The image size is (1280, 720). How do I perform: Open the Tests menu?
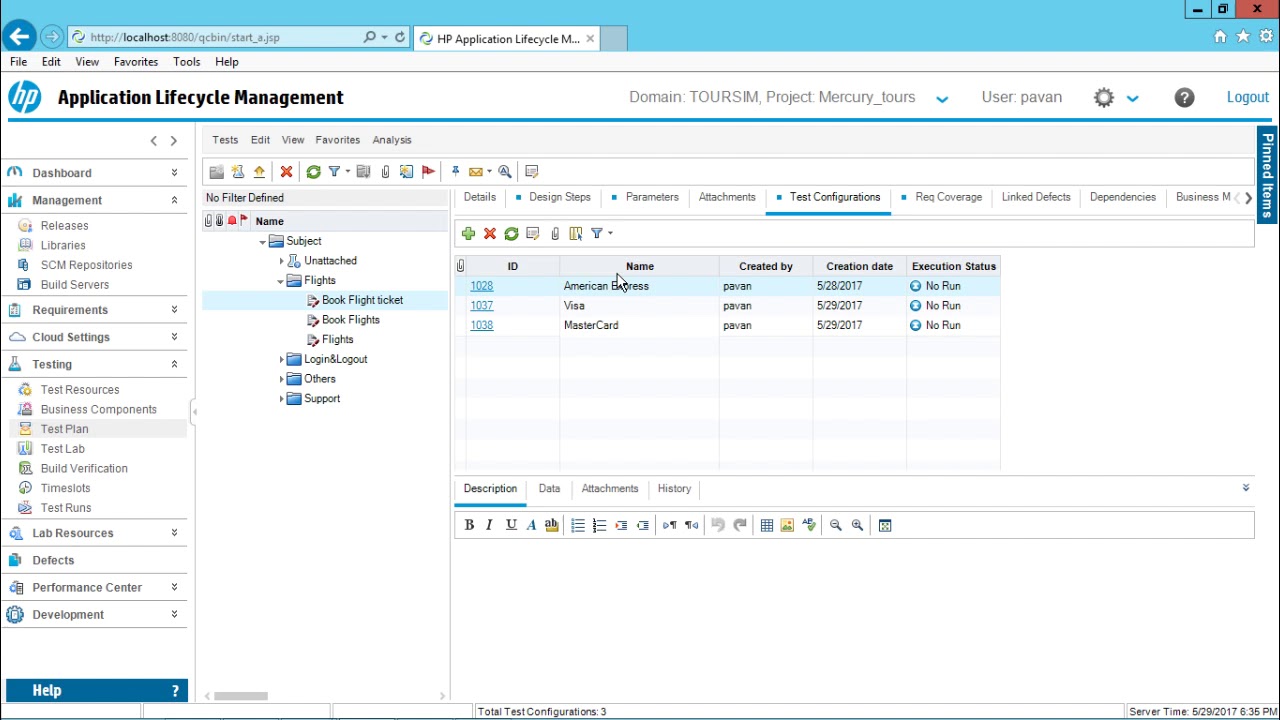click(x=225, y=140)
